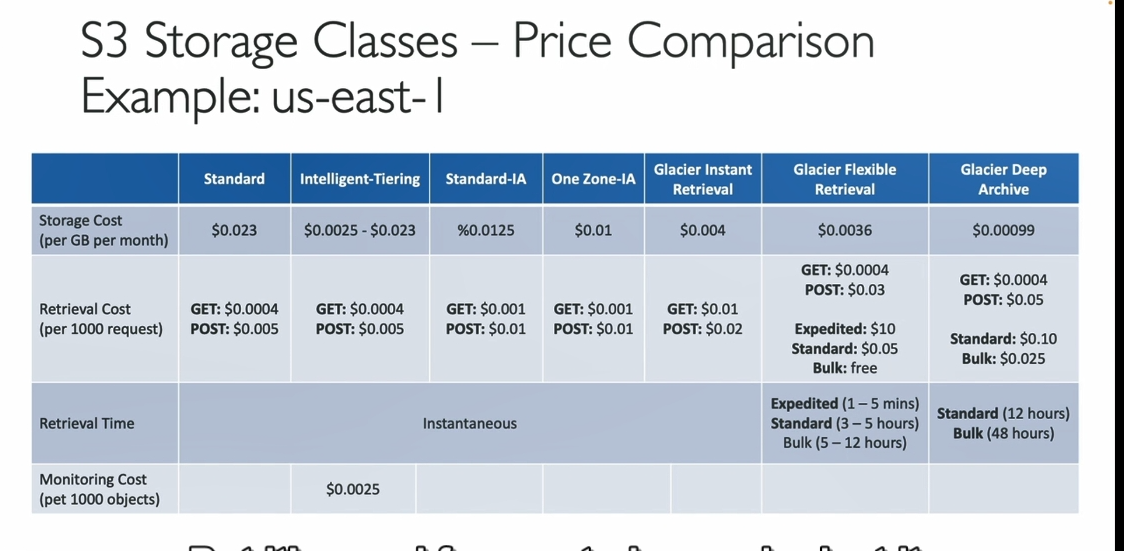
Task: Select the Glacier Flexible Retrieval header
Action: [x=845, y=178]
